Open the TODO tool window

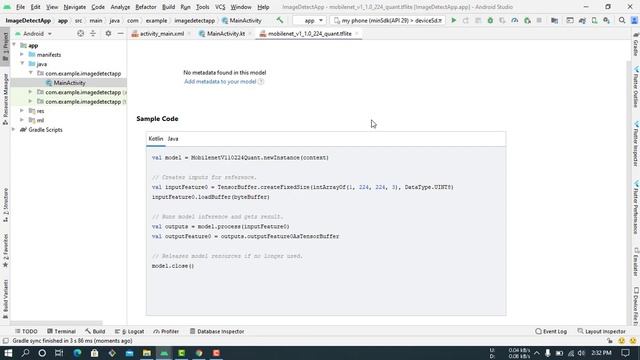click(x=26, y=331)
